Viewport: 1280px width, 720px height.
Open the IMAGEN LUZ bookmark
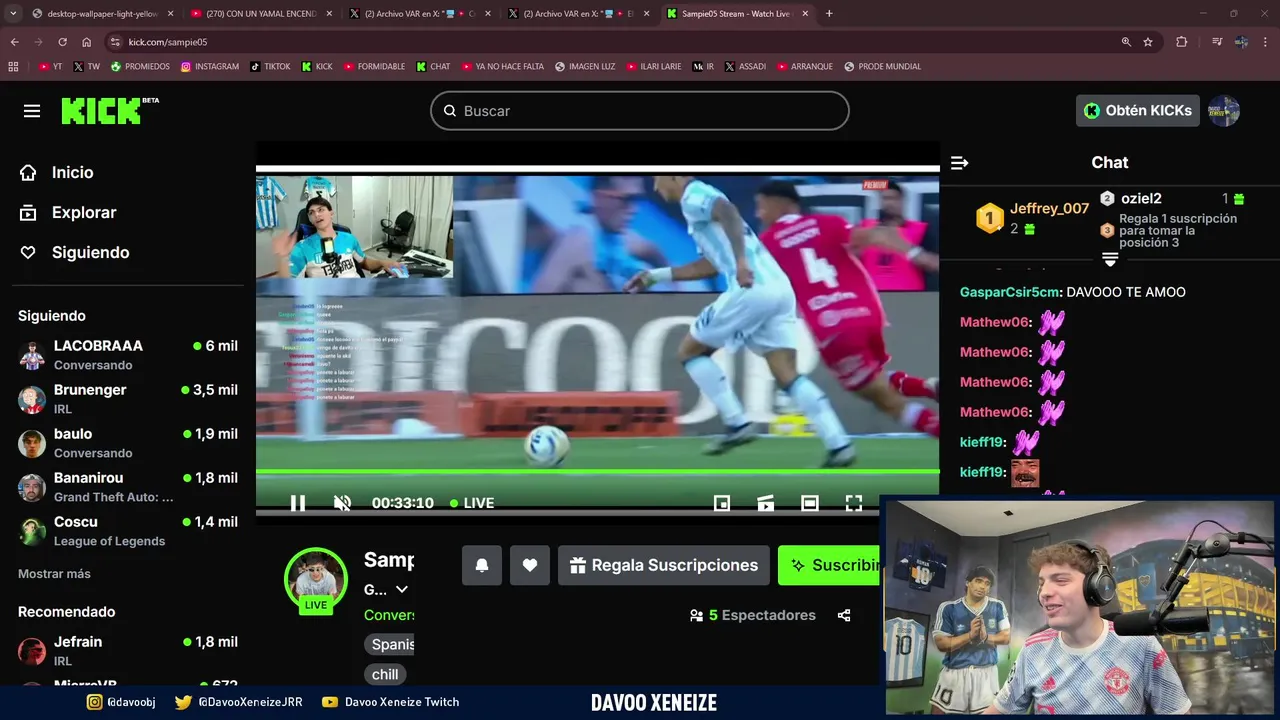click(585, 67)
